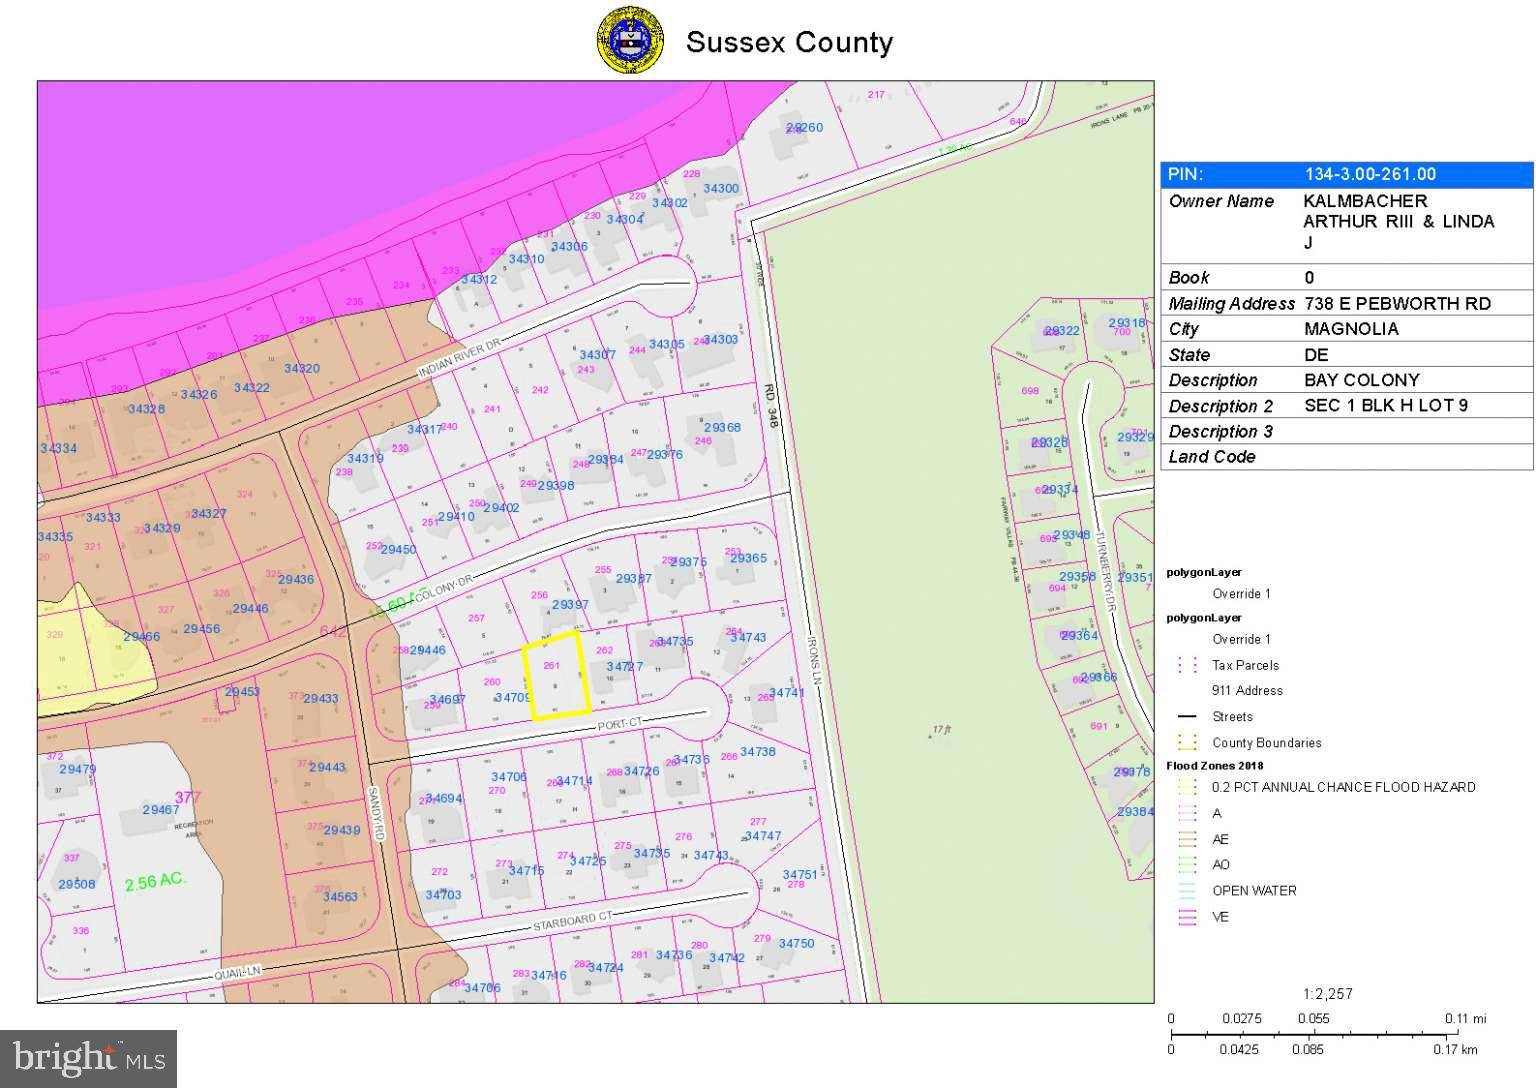Click address 34694 on the map
Screen dimensions: 1536x1088
[444, 798]
